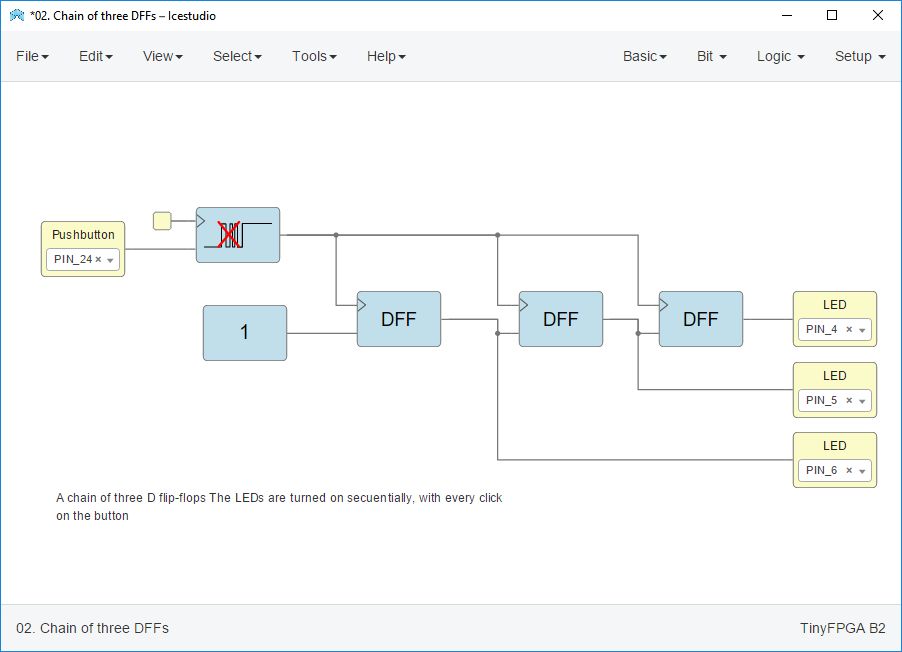The width and height of the screenshot is (902, 652).
Task: Select the rightmost DFF block
Action: point(700,319)
